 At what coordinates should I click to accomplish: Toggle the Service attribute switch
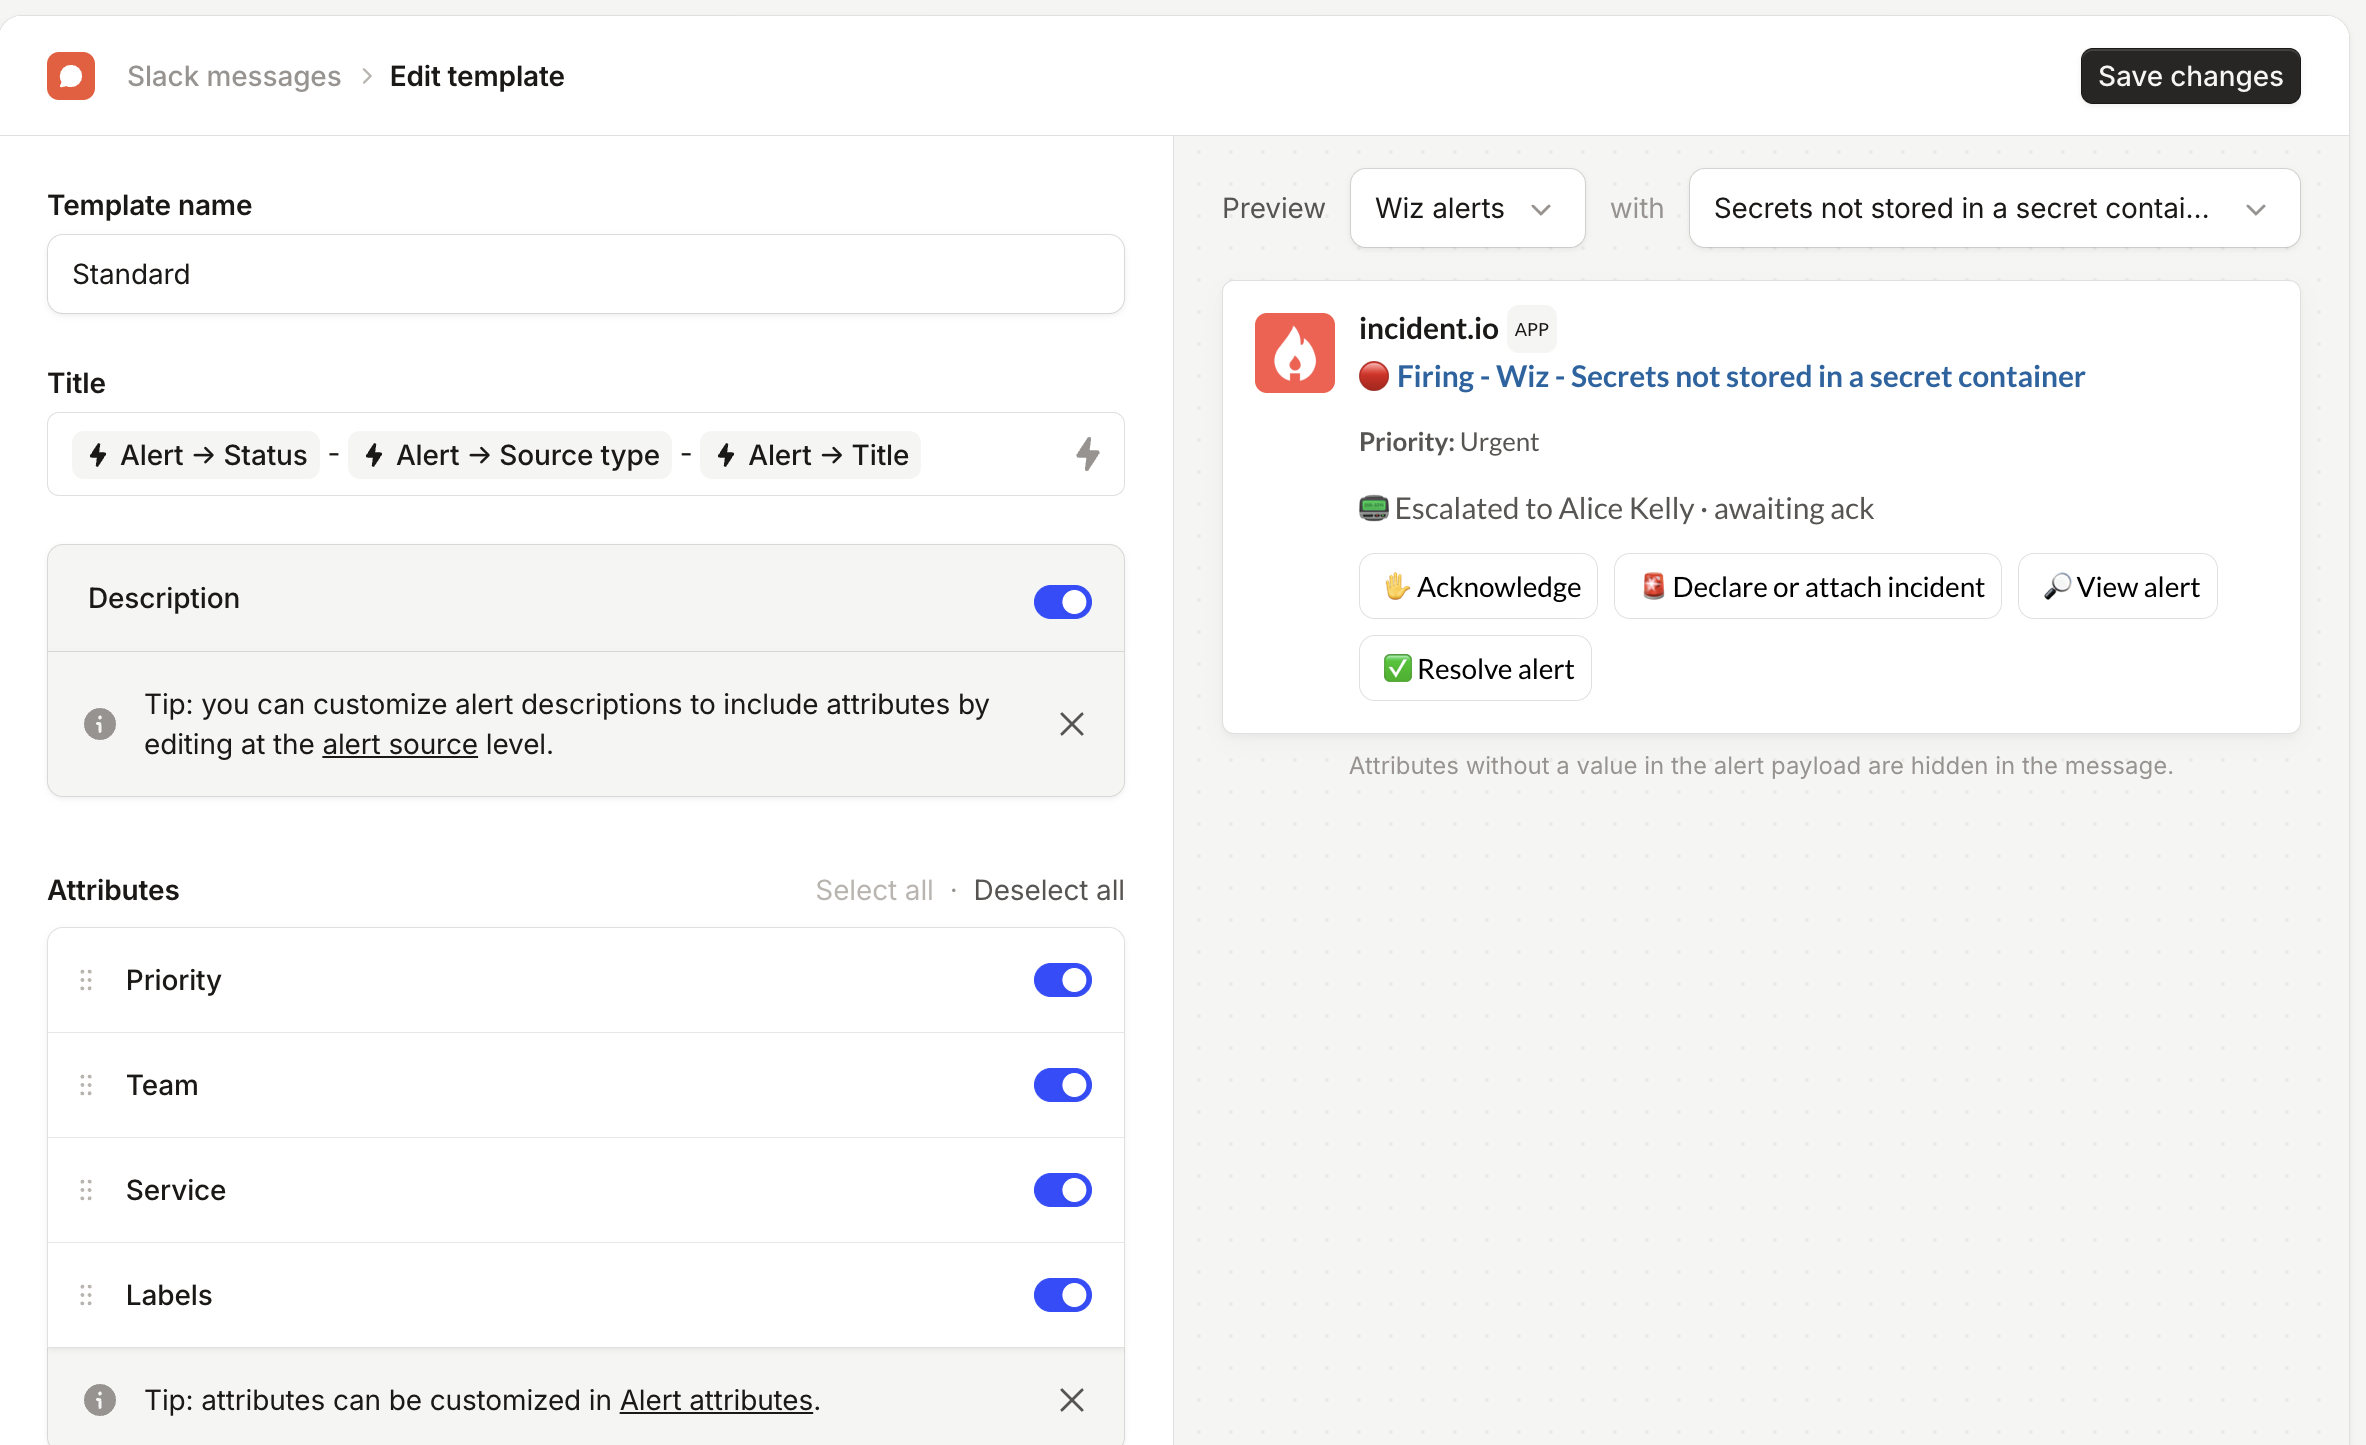coord(1062,1190)
